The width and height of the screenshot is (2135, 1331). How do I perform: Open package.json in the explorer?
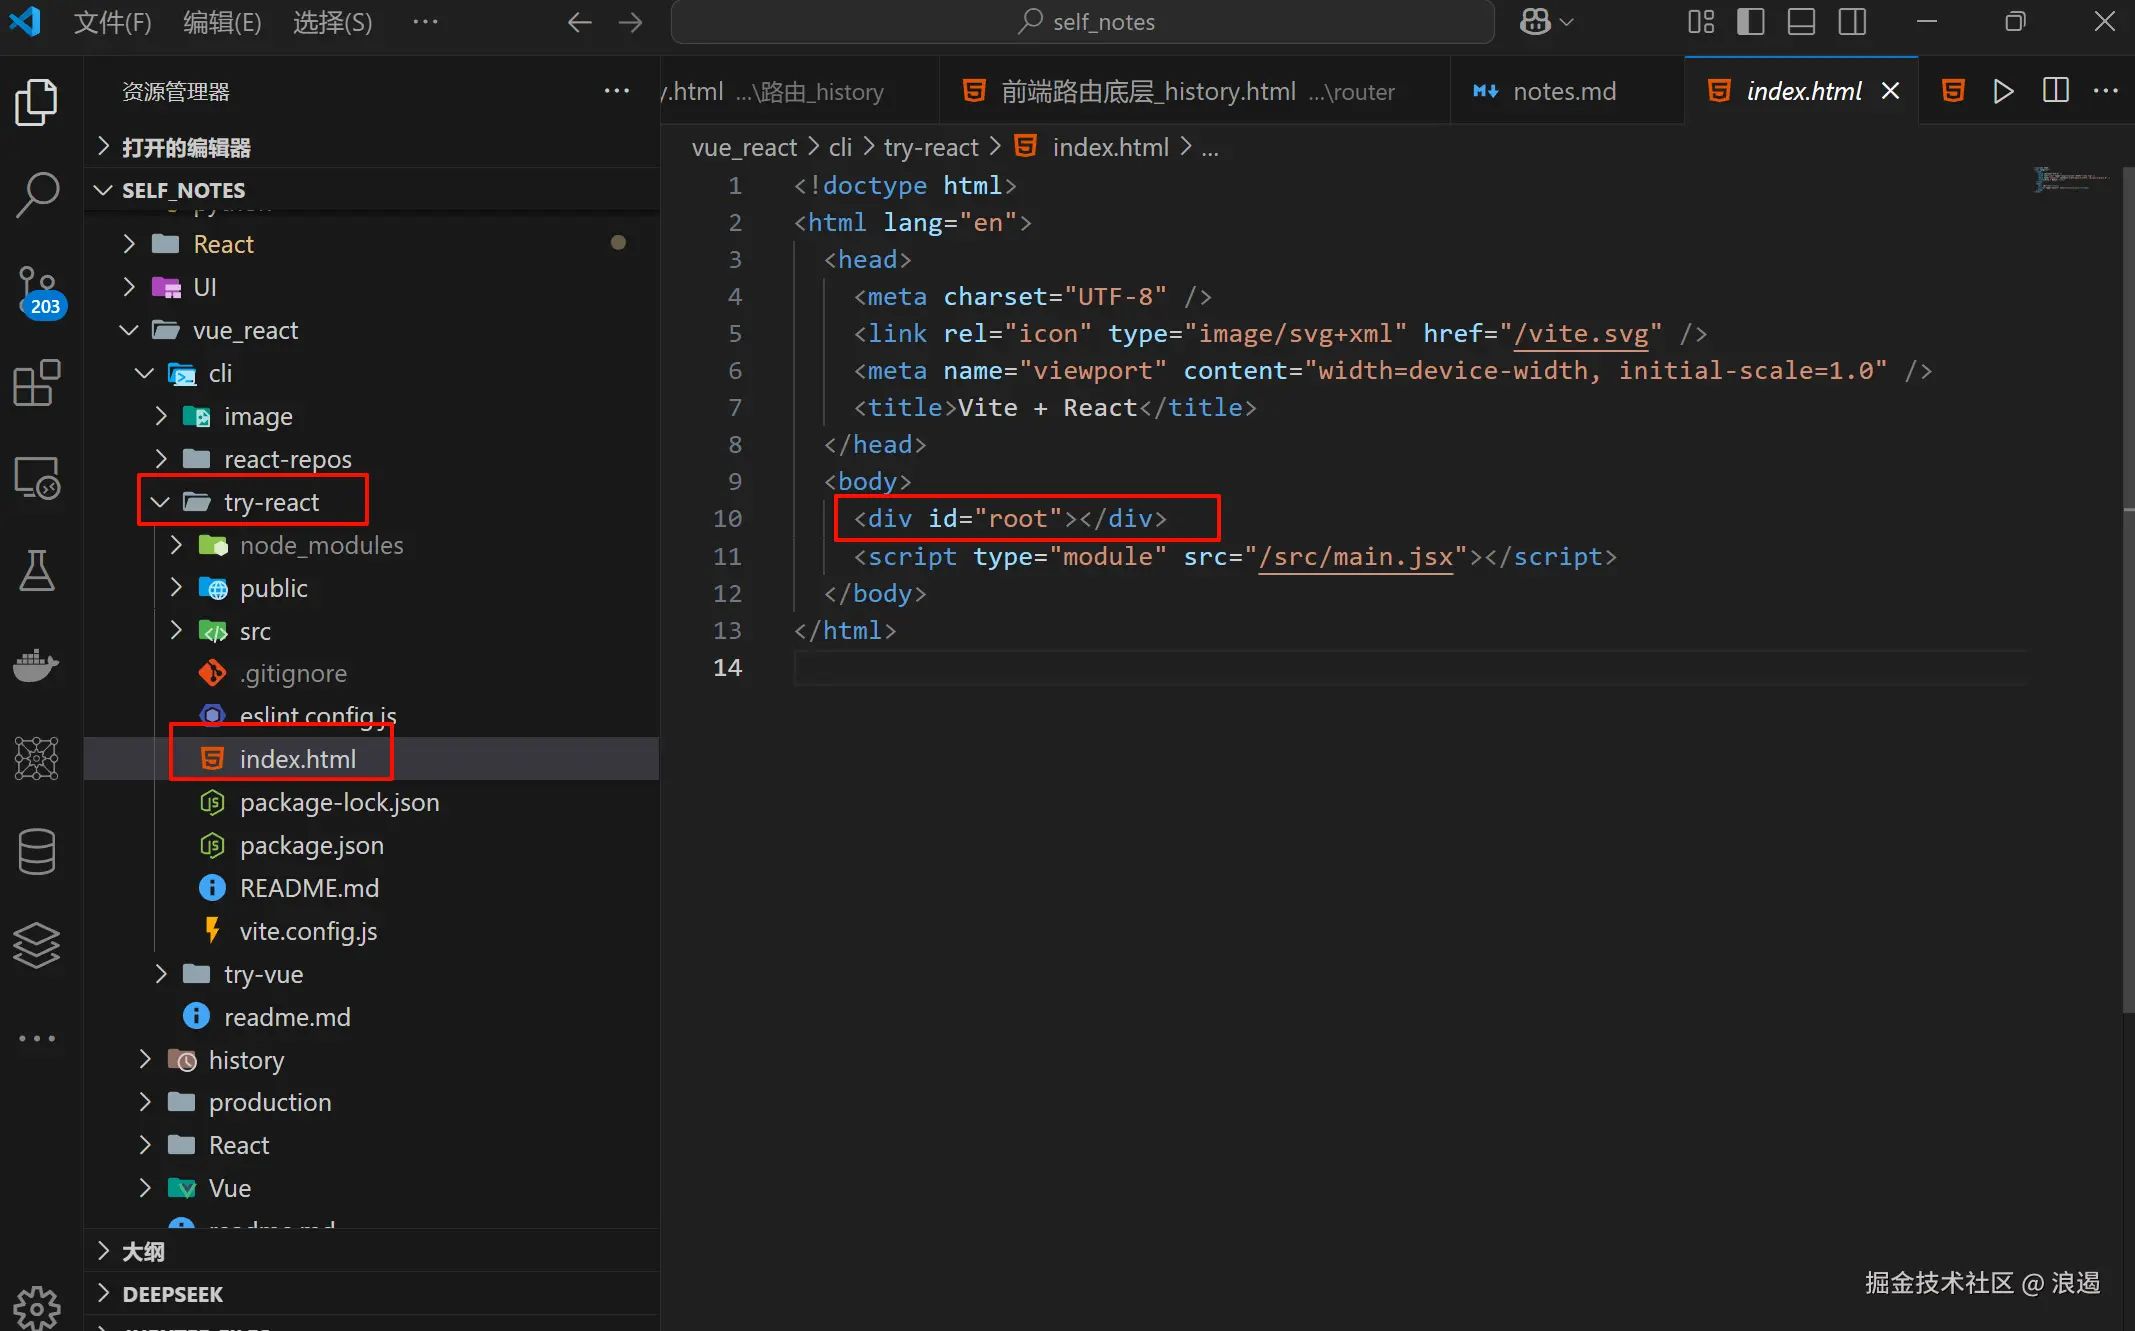coord(311,845)
